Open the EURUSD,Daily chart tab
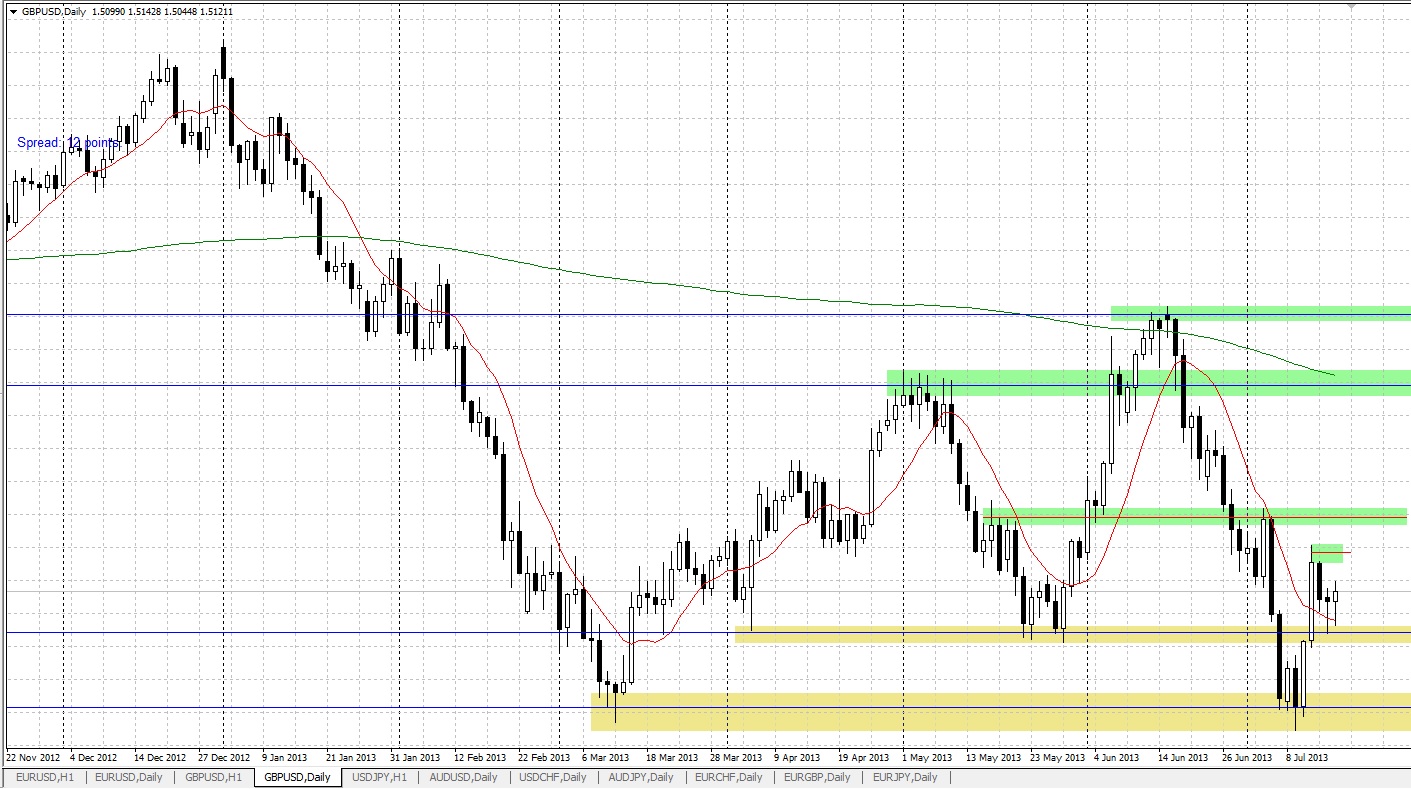This screenshot has height=789, width=1411. [128, 777]
